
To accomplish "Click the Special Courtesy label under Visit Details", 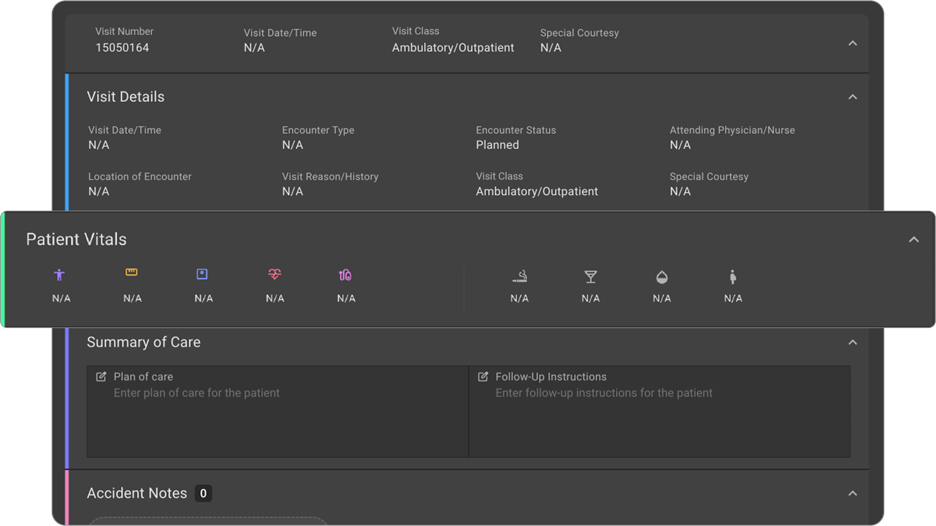I will point(709,177).
